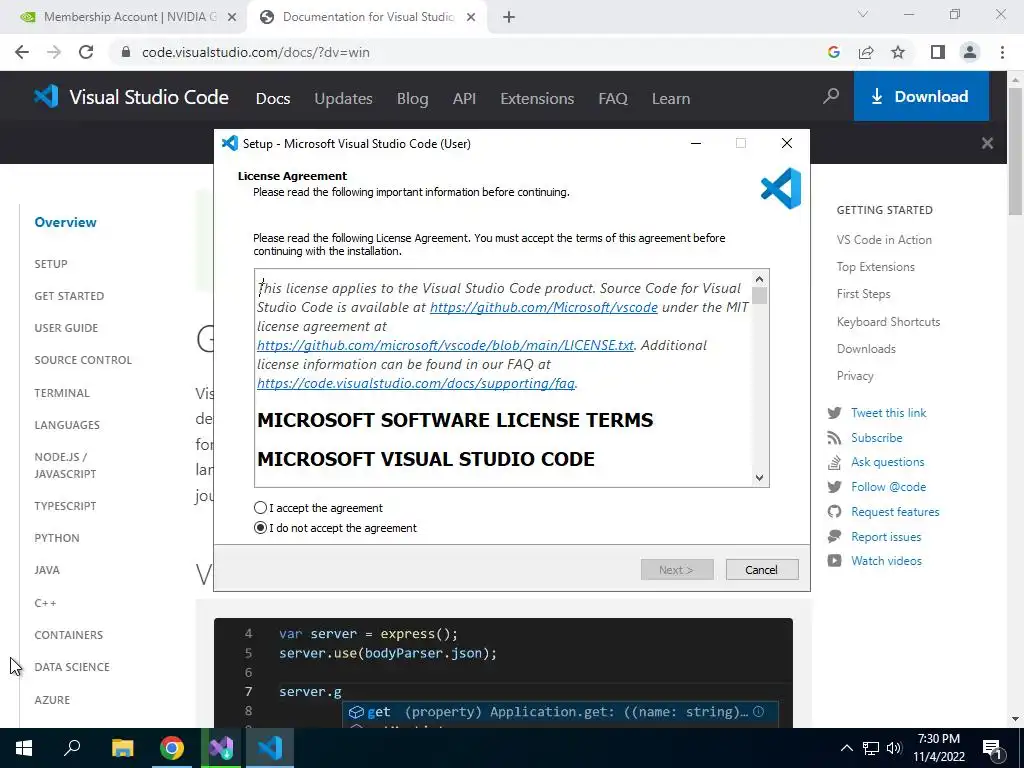
Task: Bookmark page with star icon
Action: pos(899,52)
